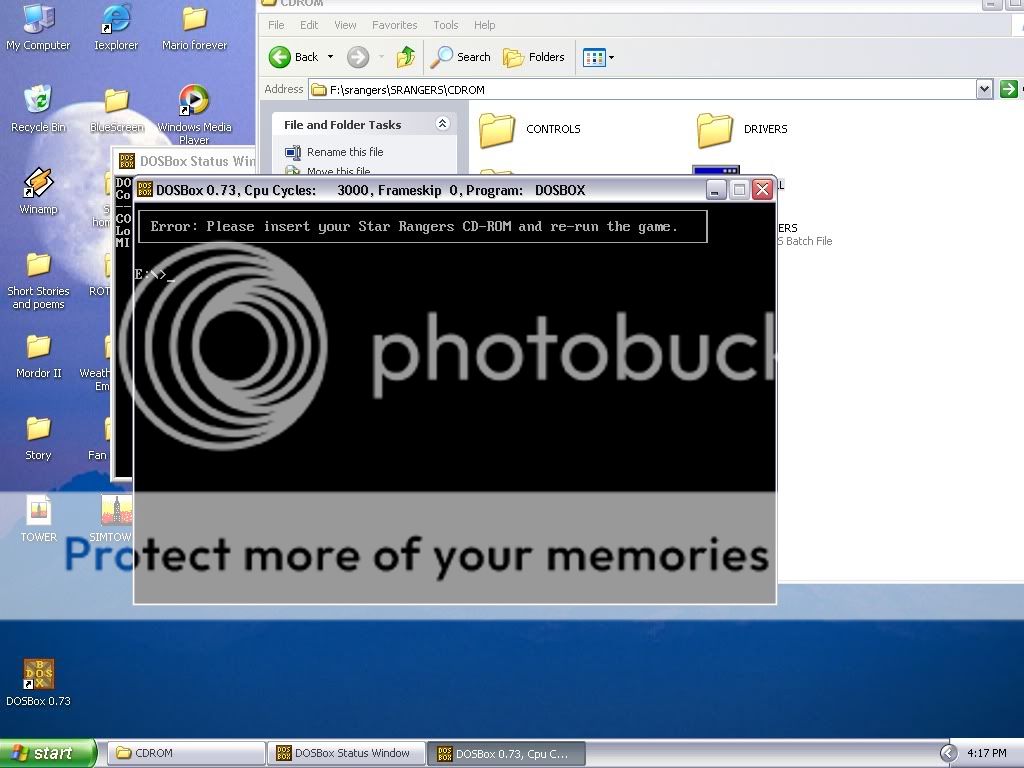Image resolution: width=1024 pixels, height=768 pixels.
Task: Launch the DOSBox 0.73 desktop shortcut
Action: [38, 682]
